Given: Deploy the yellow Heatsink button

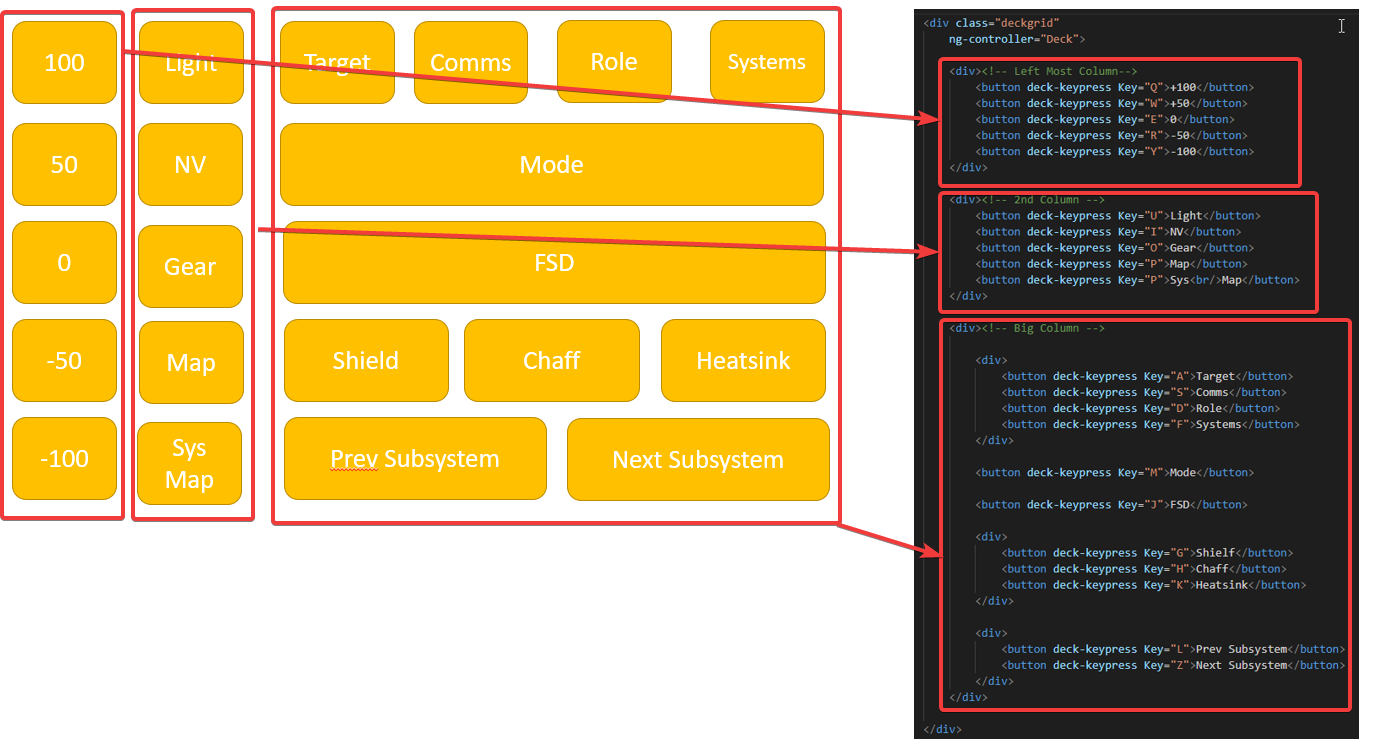Looking at the screenshot, I should pyautogui.click(x=743, y=360).
